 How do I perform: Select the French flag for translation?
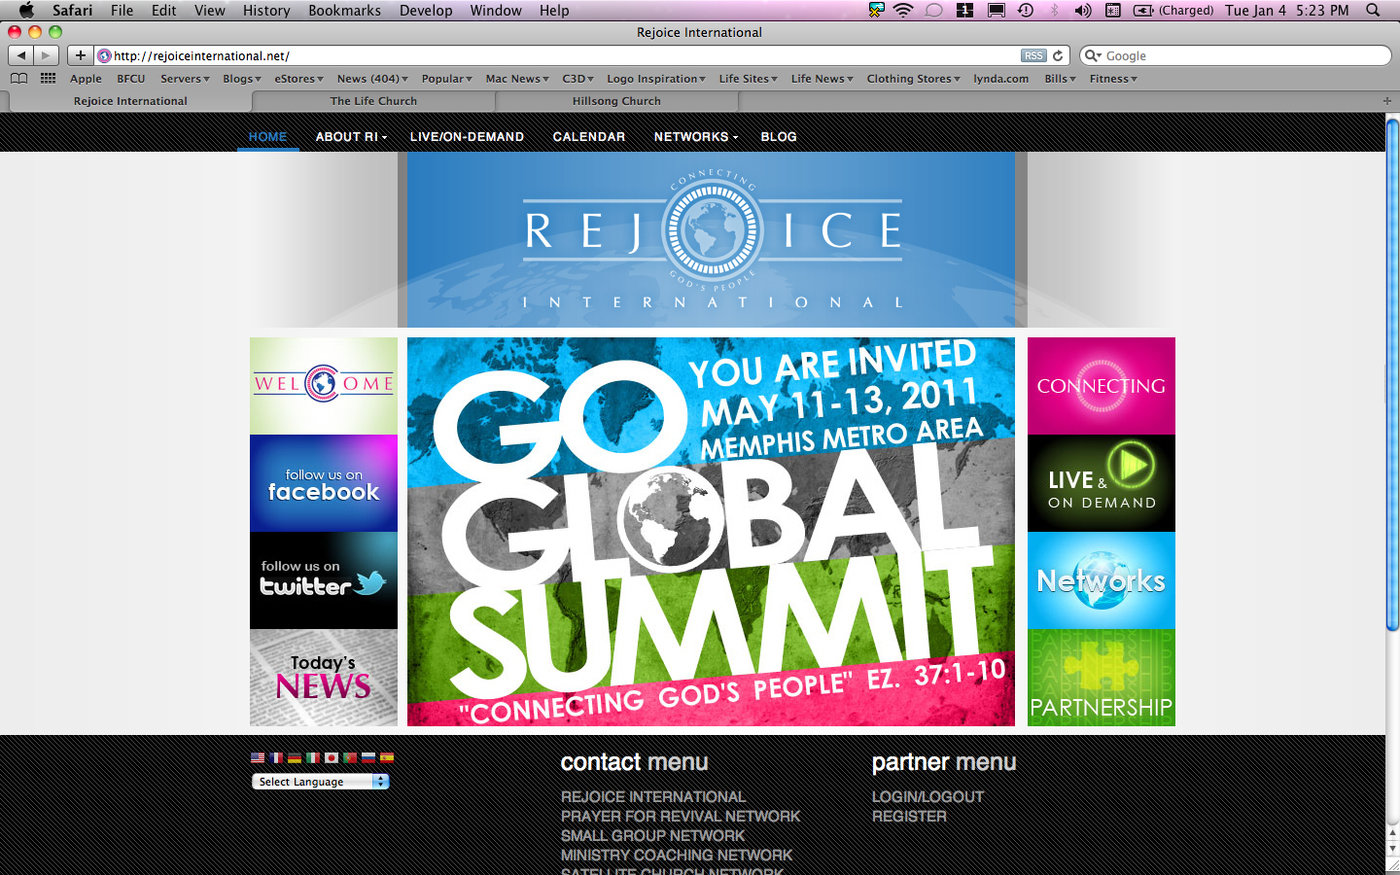(x=275, y=758)
